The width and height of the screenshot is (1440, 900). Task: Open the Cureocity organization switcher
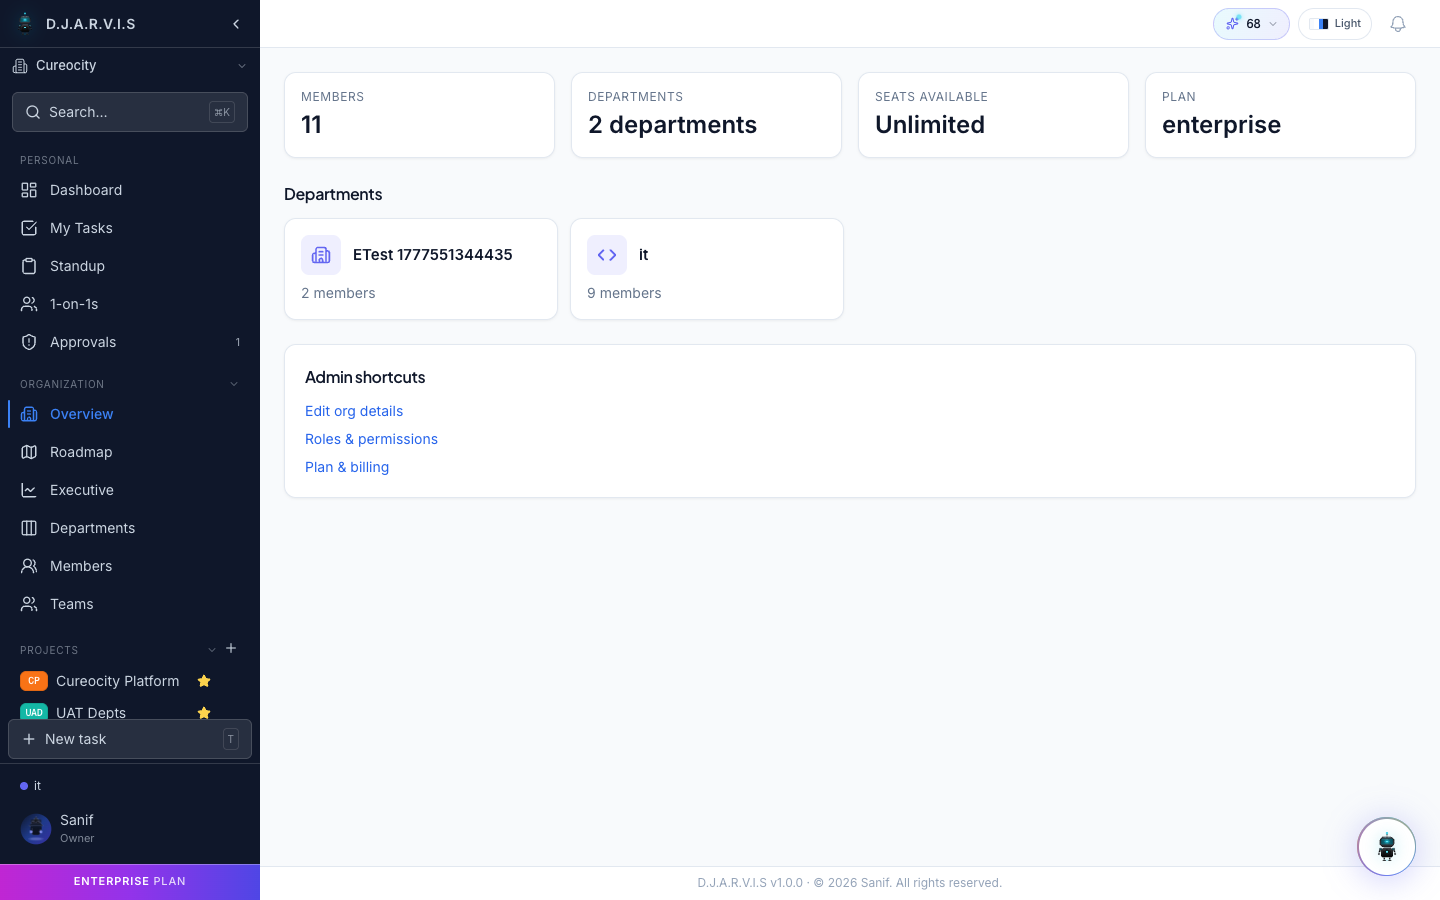click(130, 66)
